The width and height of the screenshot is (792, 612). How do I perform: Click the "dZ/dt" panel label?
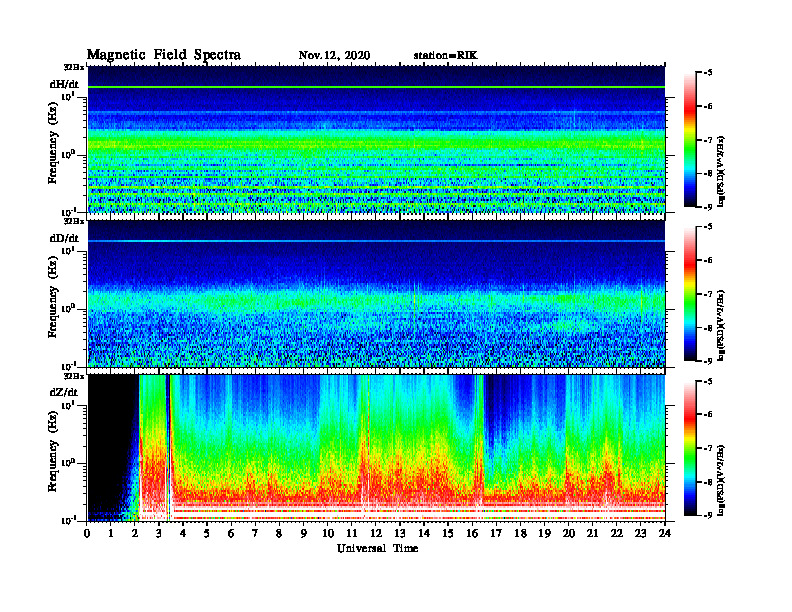click(64, 392)
